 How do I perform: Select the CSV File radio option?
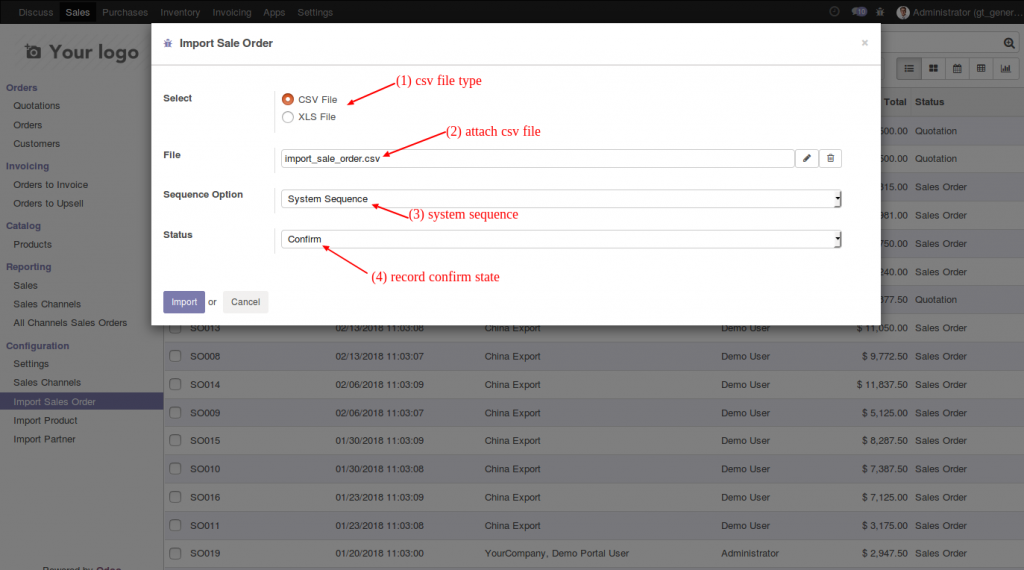coord(288,99)
